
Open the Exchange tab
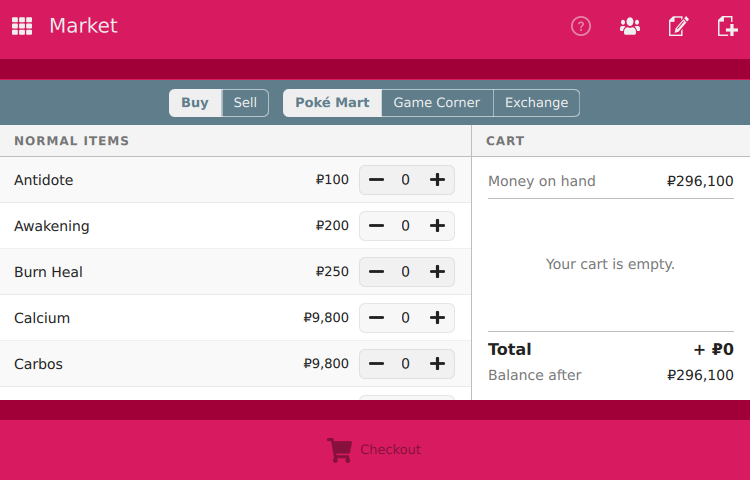(537, 103)
